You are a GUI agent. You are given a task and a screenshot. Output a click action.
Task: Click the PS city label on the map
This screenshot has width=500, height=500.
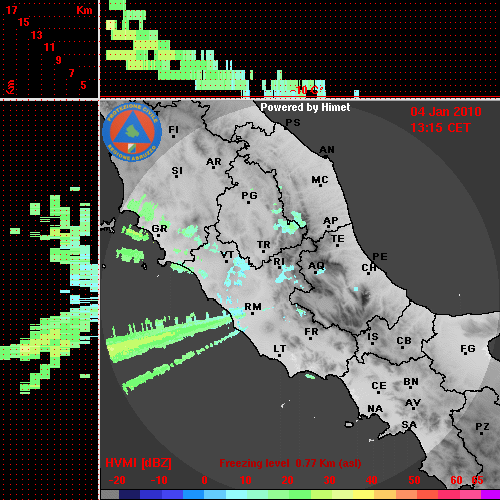293,123
